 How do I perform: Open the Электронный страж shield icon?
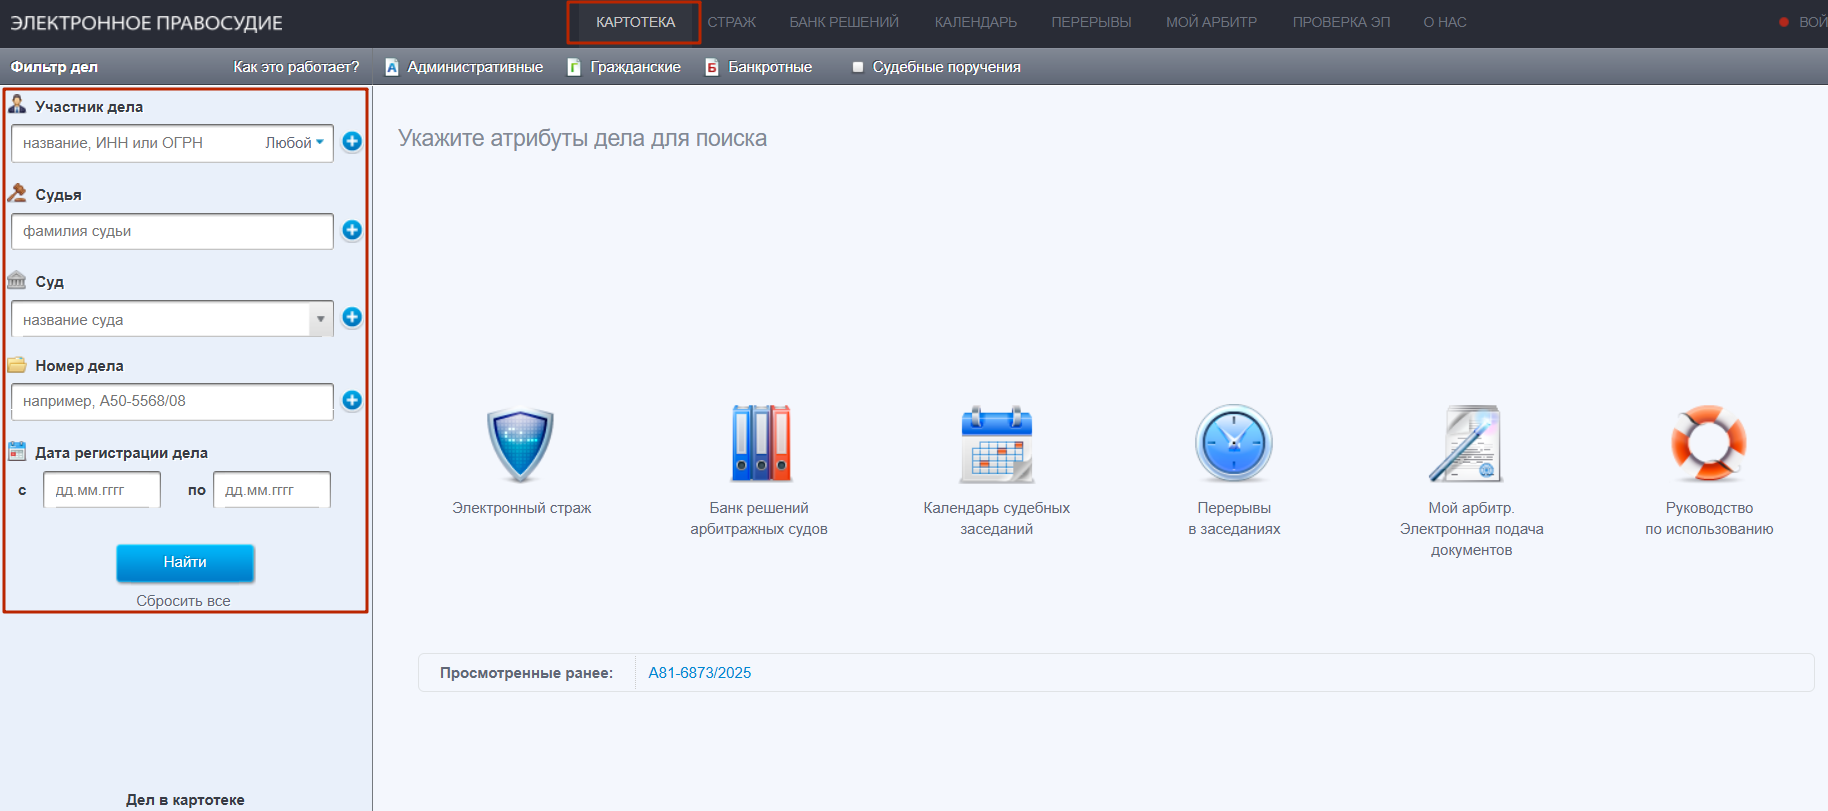520,445
